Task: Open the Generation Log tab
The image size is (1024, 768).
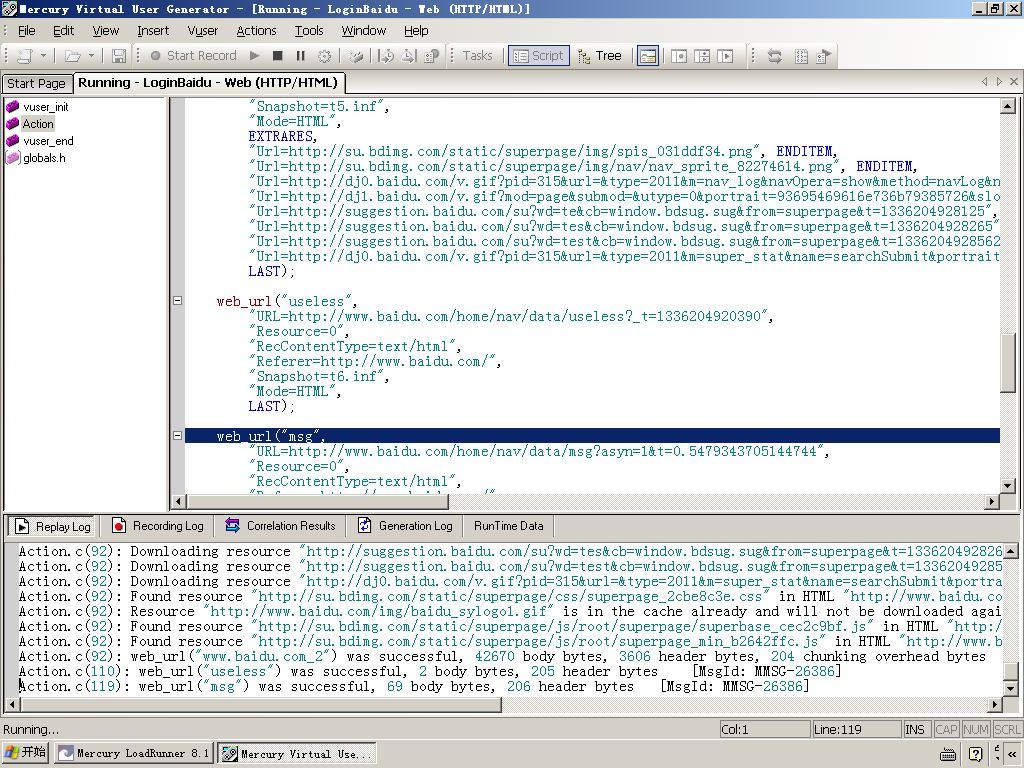Action: pos(405,526)
